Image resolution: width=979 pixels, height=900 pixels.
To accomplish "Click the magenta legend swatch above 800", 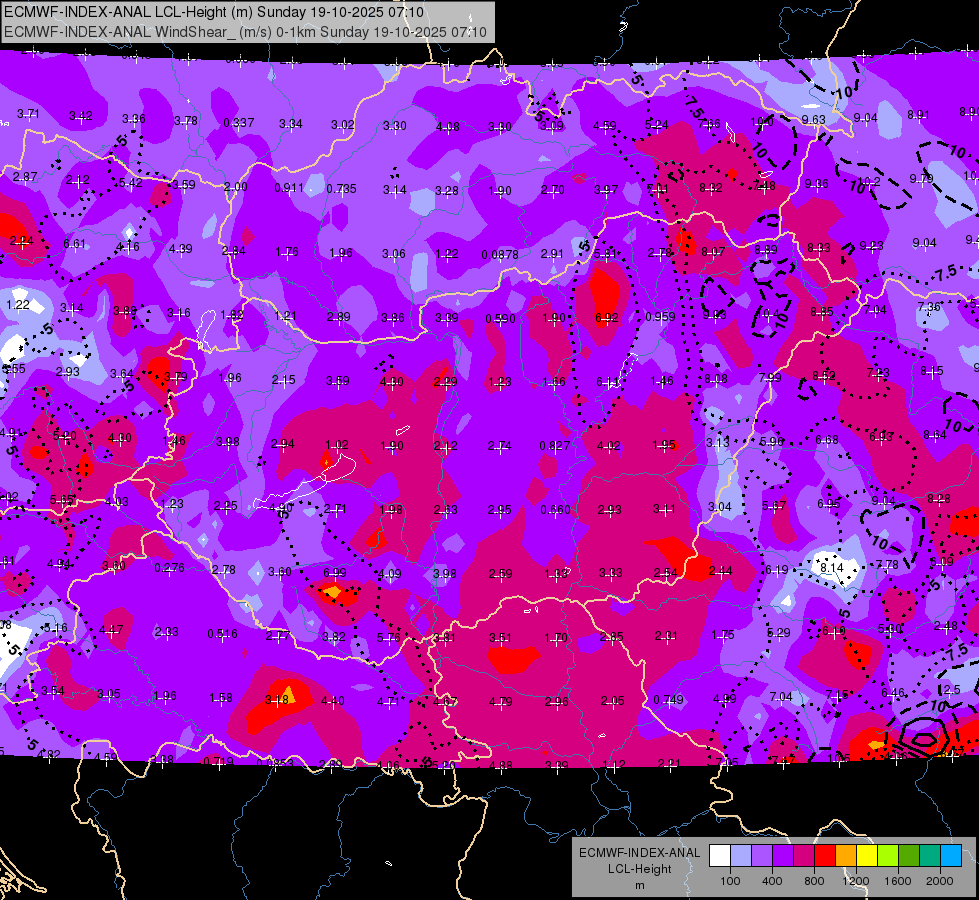I will (804, 856).
